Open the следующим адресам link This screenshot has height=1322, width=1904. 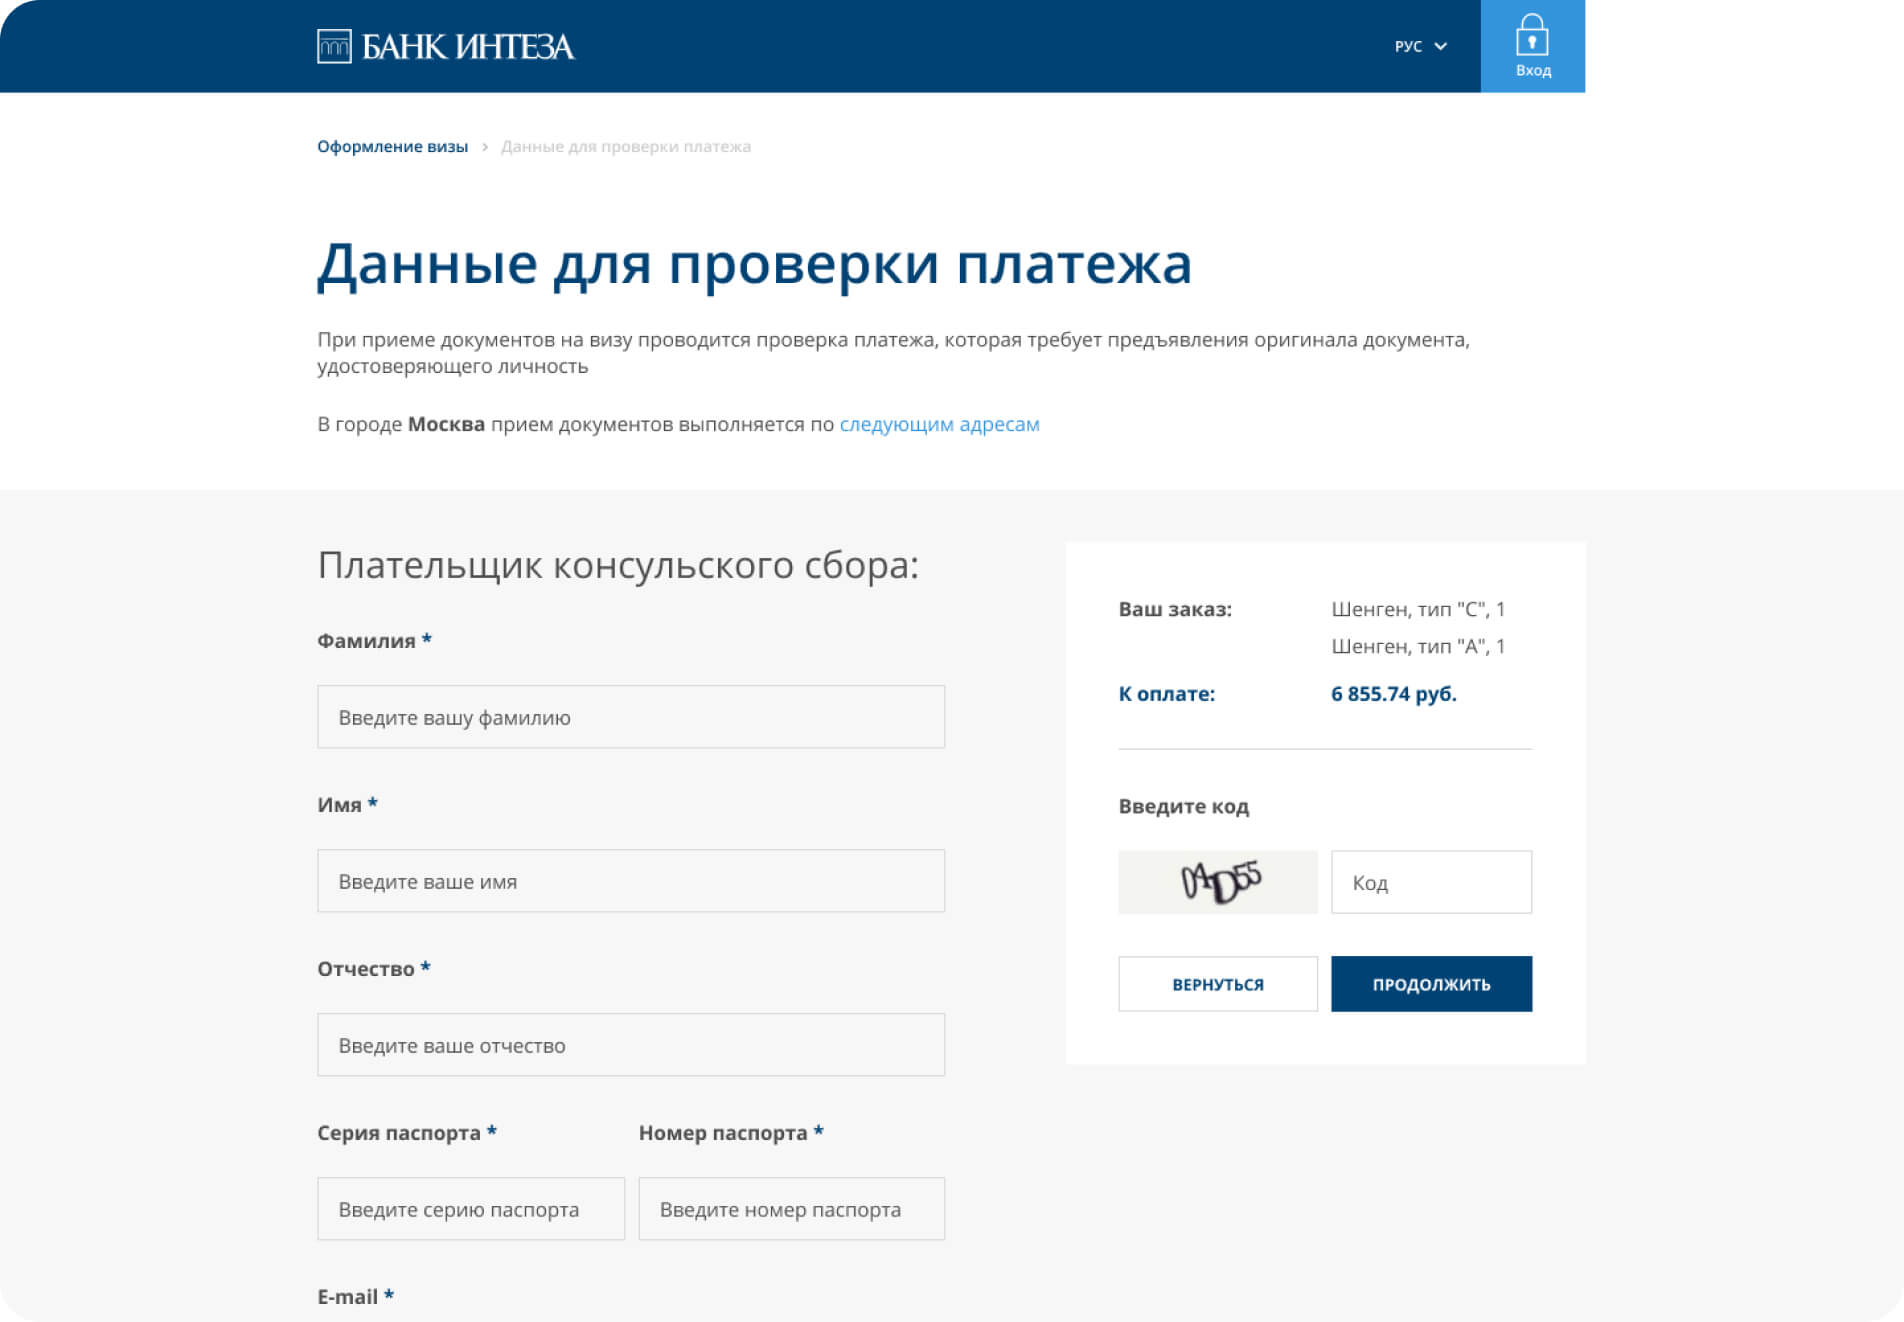click(x=939, y=424)
